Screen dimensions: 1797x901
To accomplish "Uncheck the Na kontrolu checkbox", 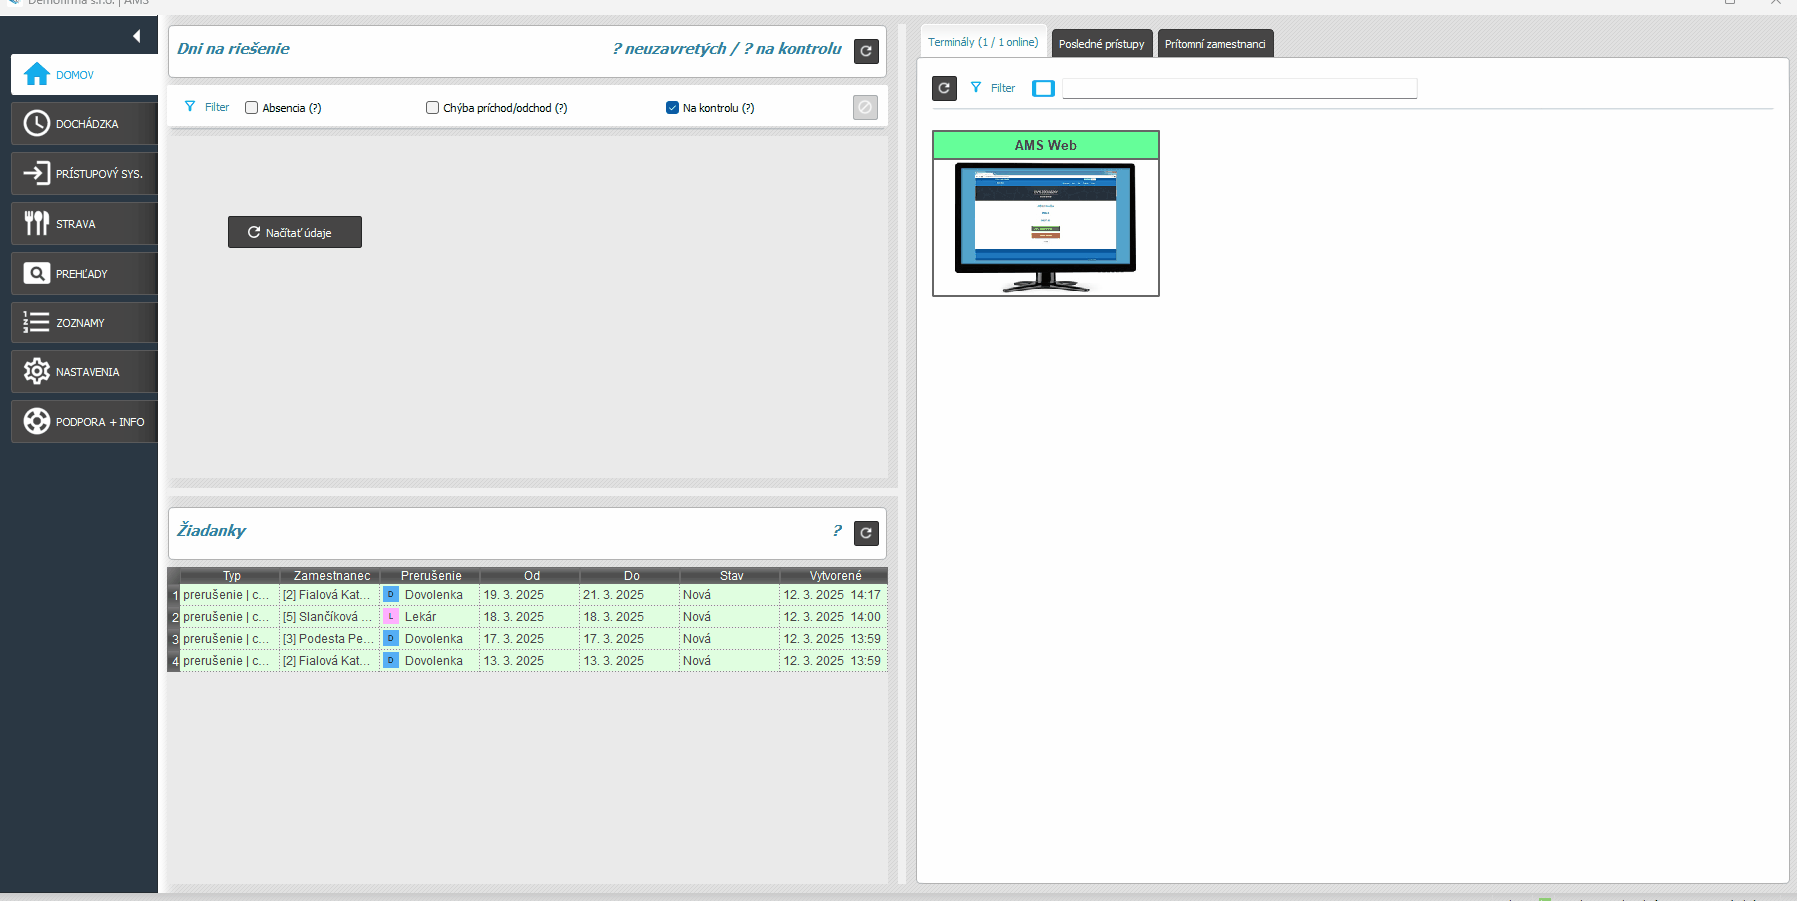I will [672, 108].
